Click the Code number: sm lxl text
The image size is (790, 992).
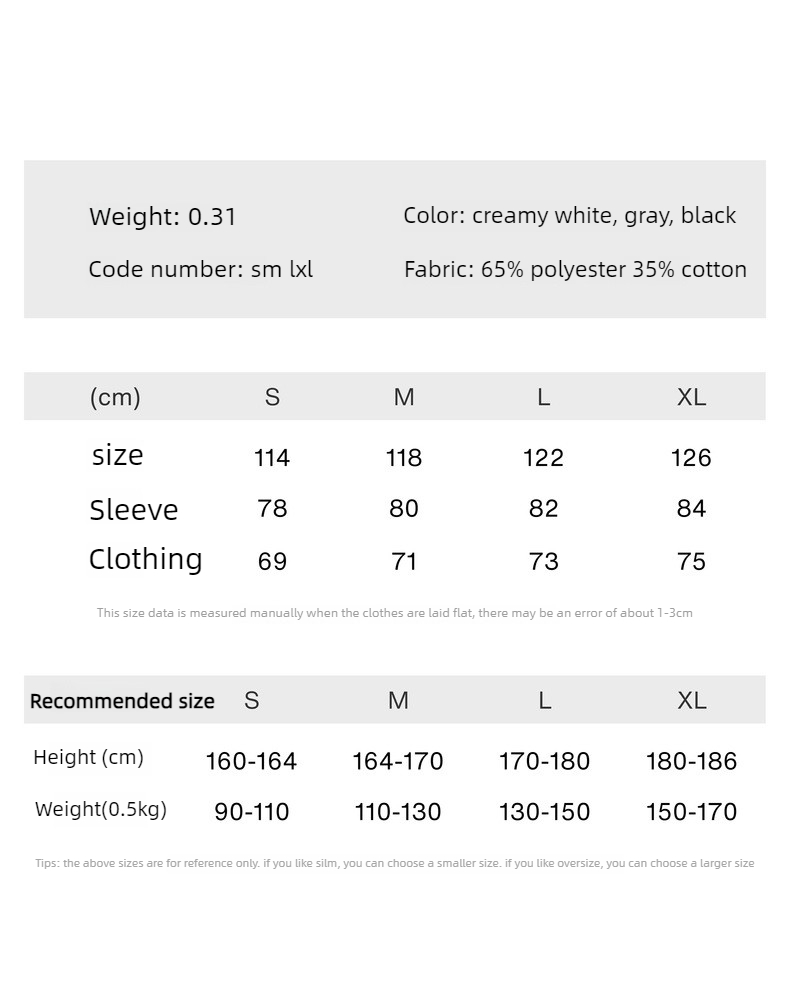click(x=201, y=270)
